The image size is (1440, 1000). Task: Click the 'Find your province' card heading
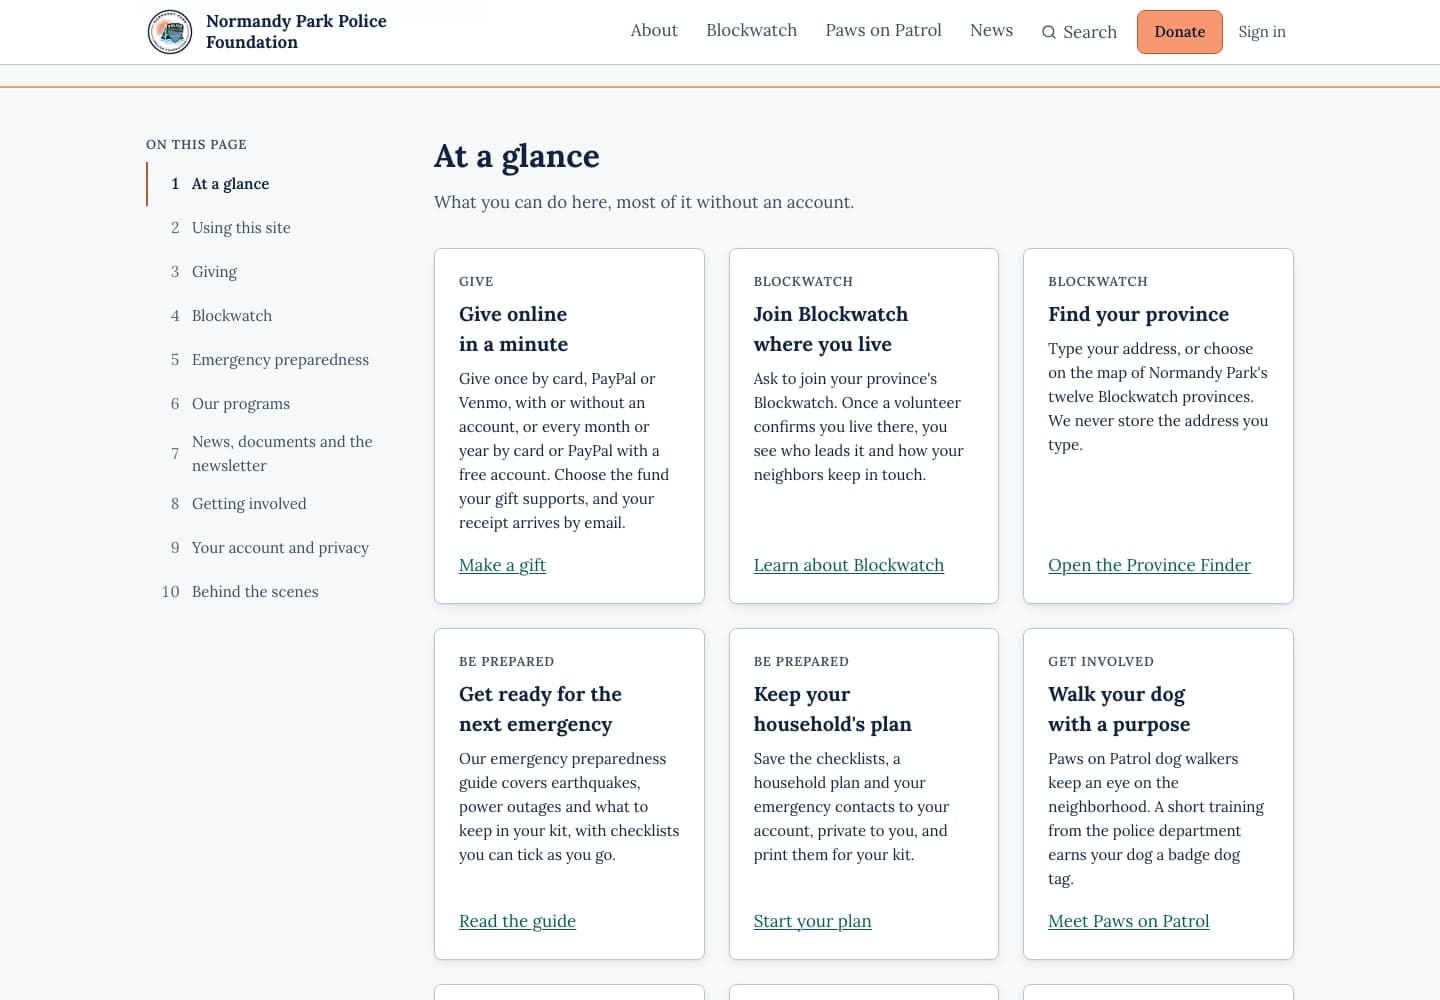point(1138,314)
